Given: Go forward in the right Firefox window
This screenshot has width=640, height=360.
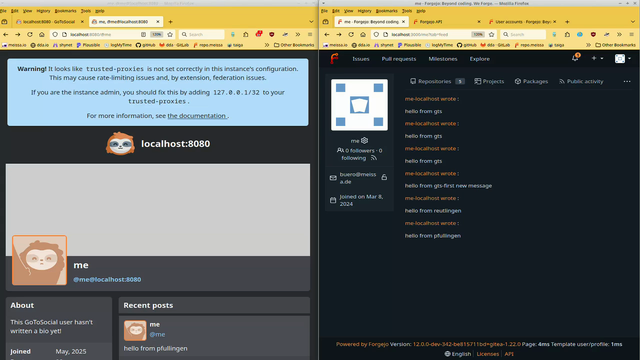Looking at the screenshot, I should pyautogui.click(x=339, y=35).
